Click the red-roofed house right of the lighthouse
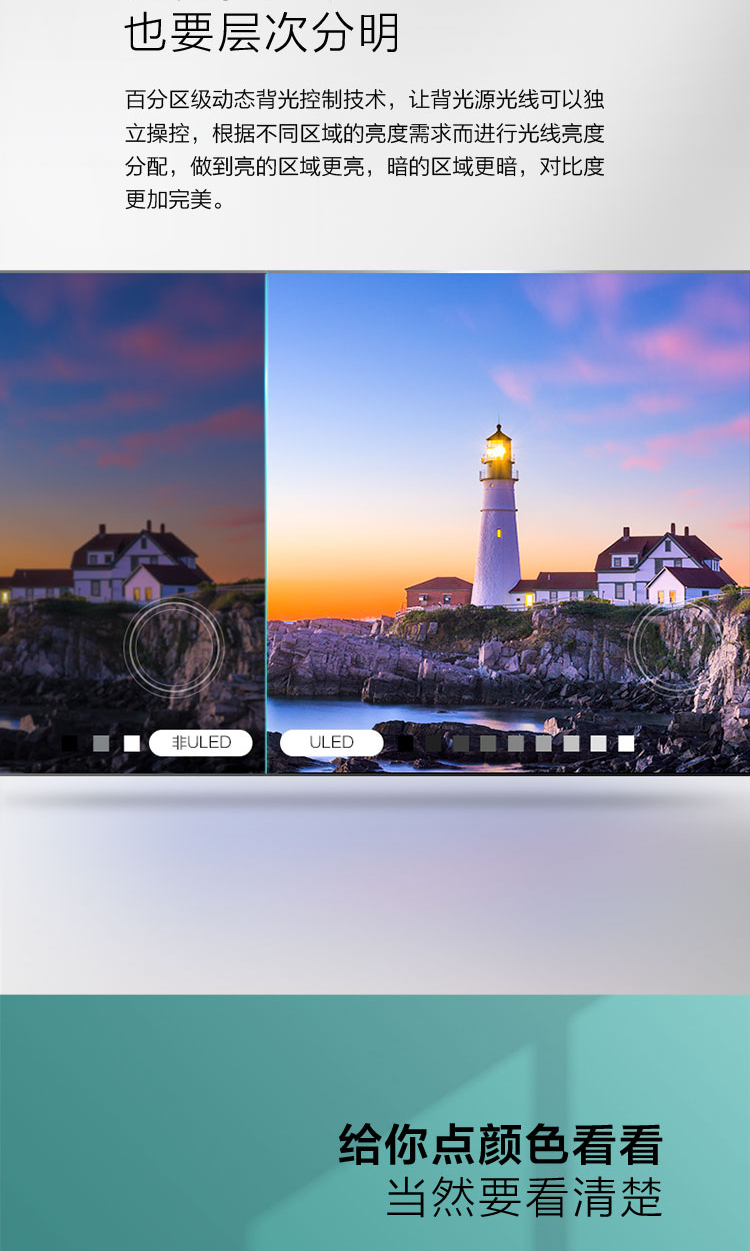The height and width of the screenshot is (1251, 750). [664, 564]
